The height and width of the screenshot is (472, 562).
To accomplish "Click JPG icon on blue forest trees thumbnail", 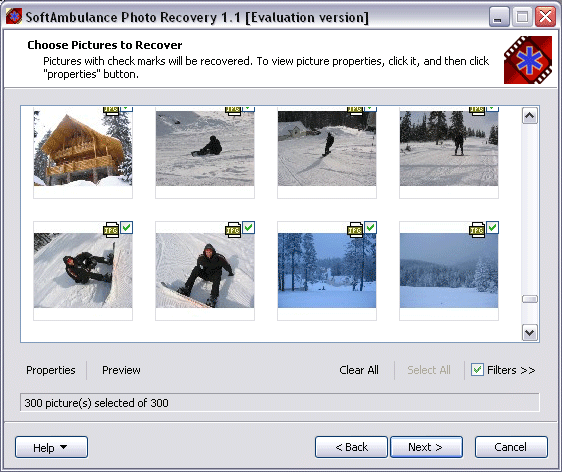I will coord(355,229).
